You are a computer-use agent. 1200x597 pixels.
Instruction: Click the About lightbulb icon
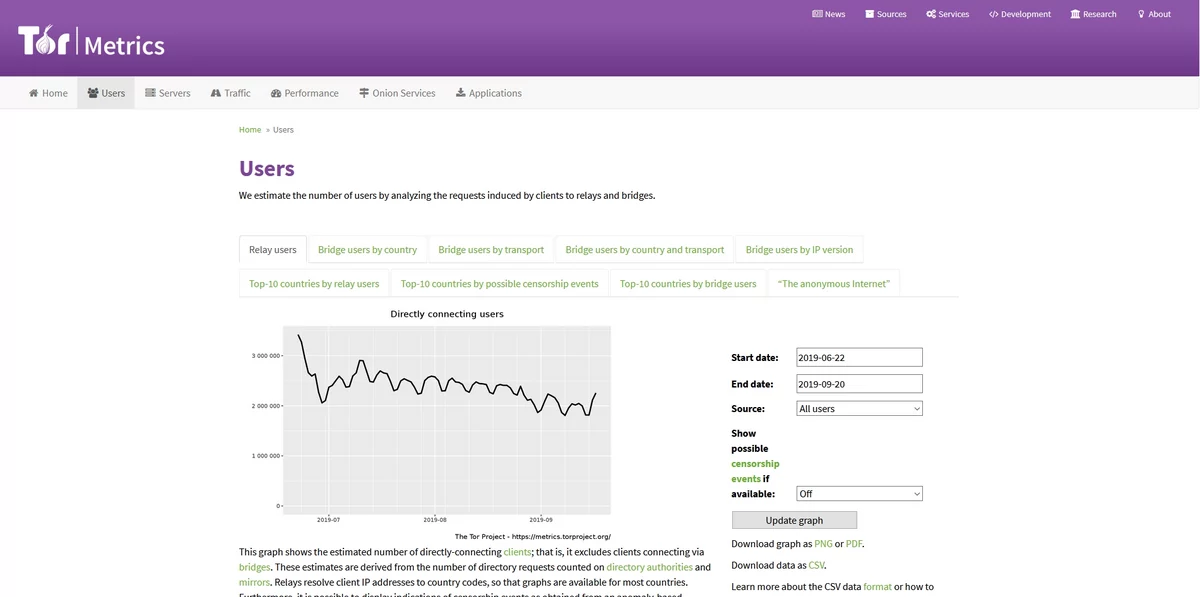(x=1141, y=14)
